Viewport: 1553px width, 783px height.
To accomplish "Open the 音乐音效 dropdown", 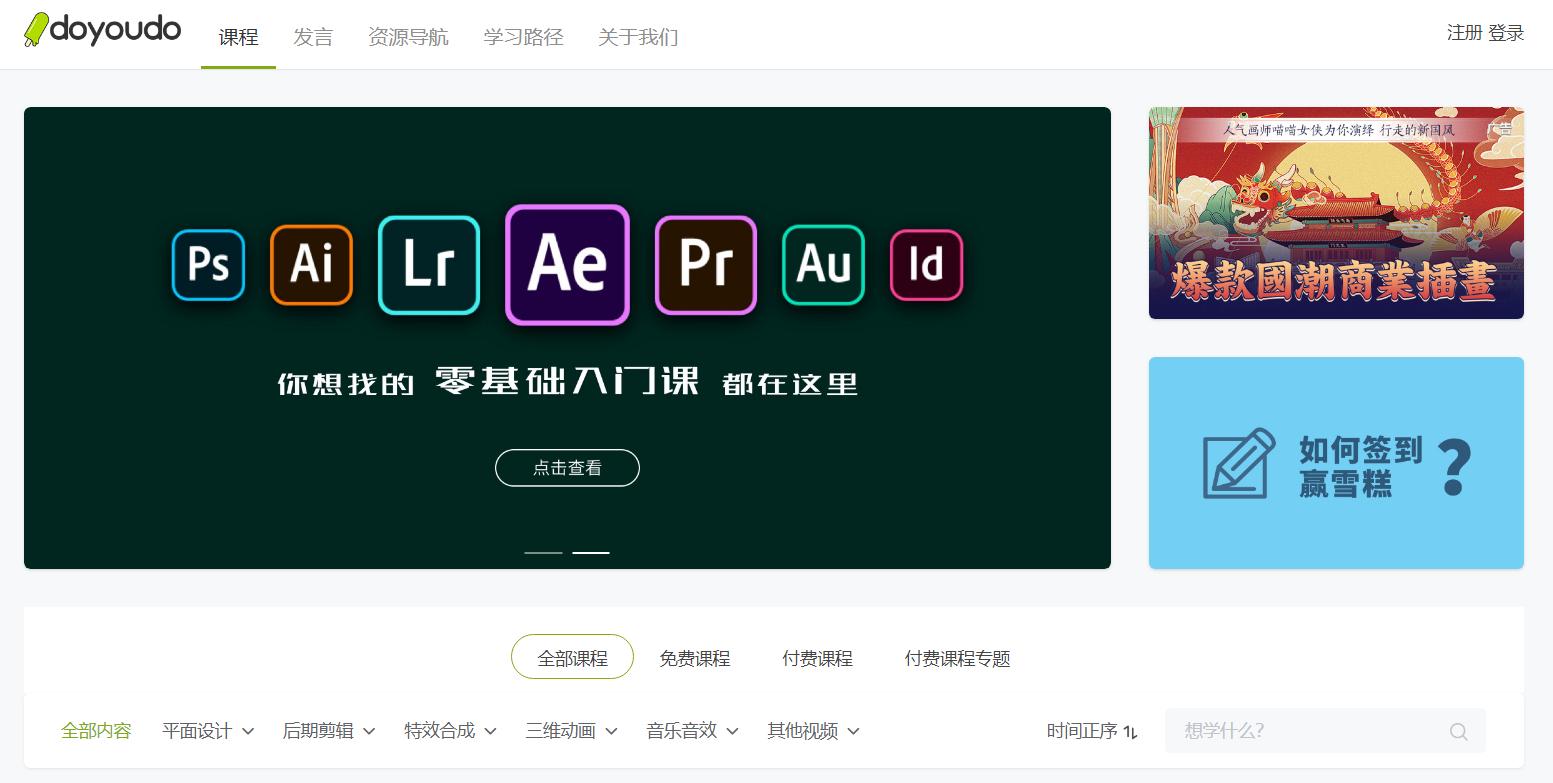I will click(x=684, y=731).
